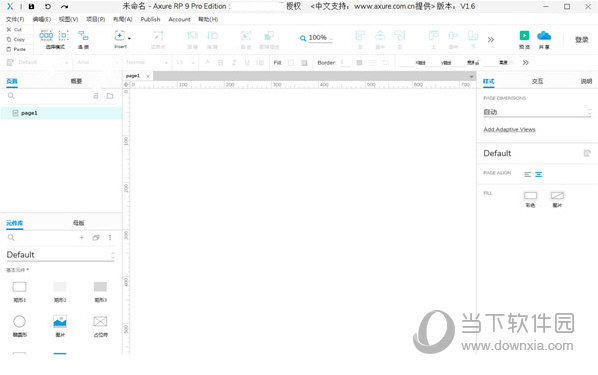Click the Save disk icon in title bar
This screenshot has width=598, height=375.
click(31, 6)
